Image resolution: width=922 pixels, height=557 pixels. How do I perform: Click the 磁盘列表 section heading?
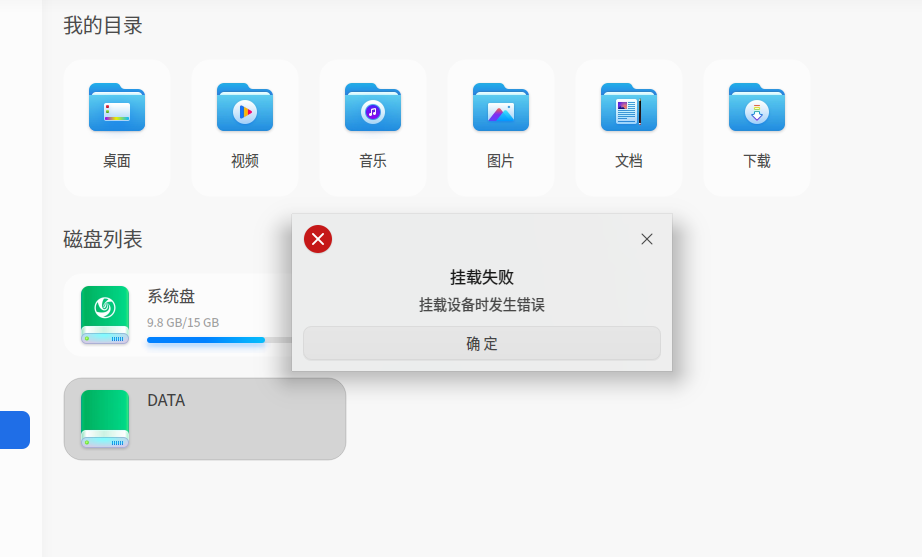[x=103, y=239]
